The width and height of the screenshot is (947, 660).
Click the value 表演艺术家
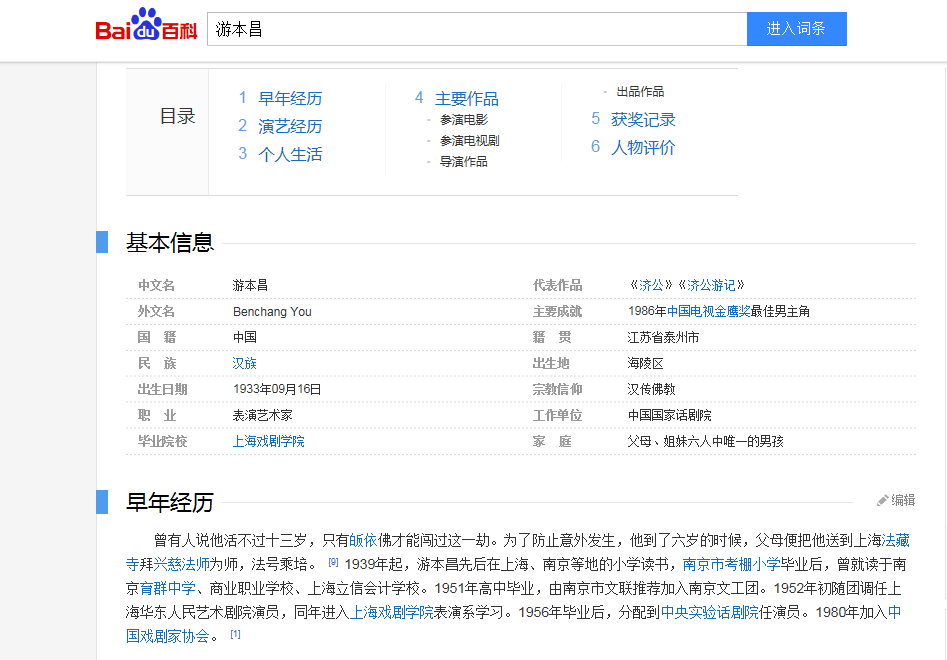[263, 415]
